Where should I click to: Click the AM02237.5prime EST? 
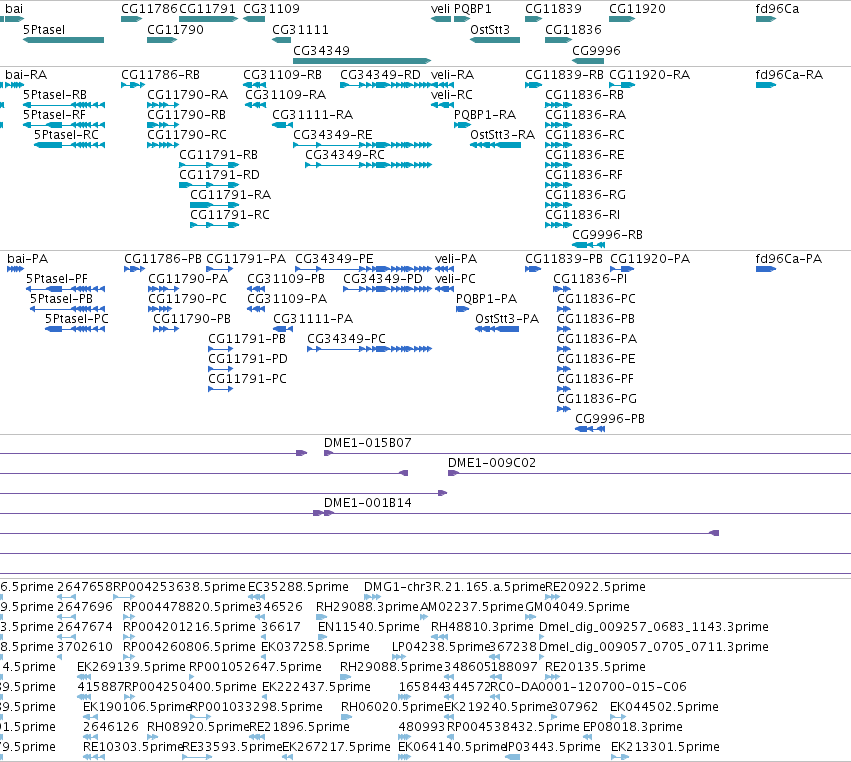tap(424, 617)
